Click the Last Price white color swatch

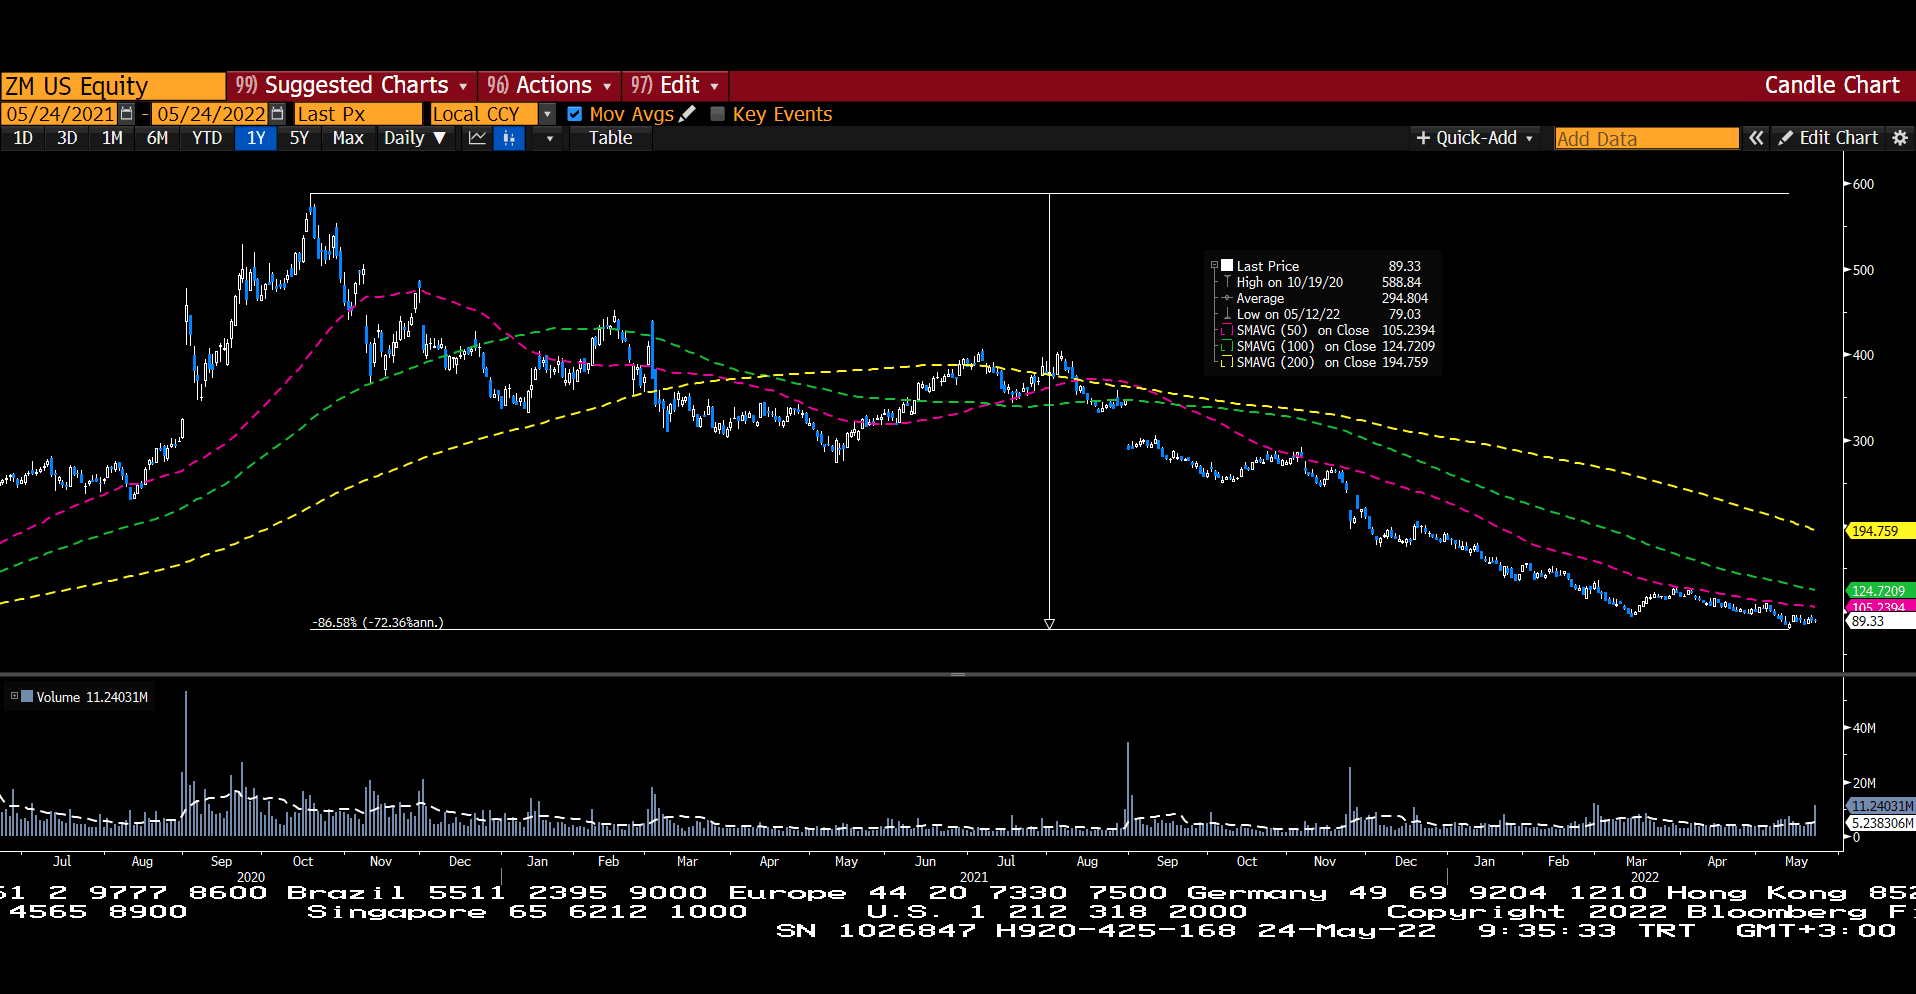1227,265
